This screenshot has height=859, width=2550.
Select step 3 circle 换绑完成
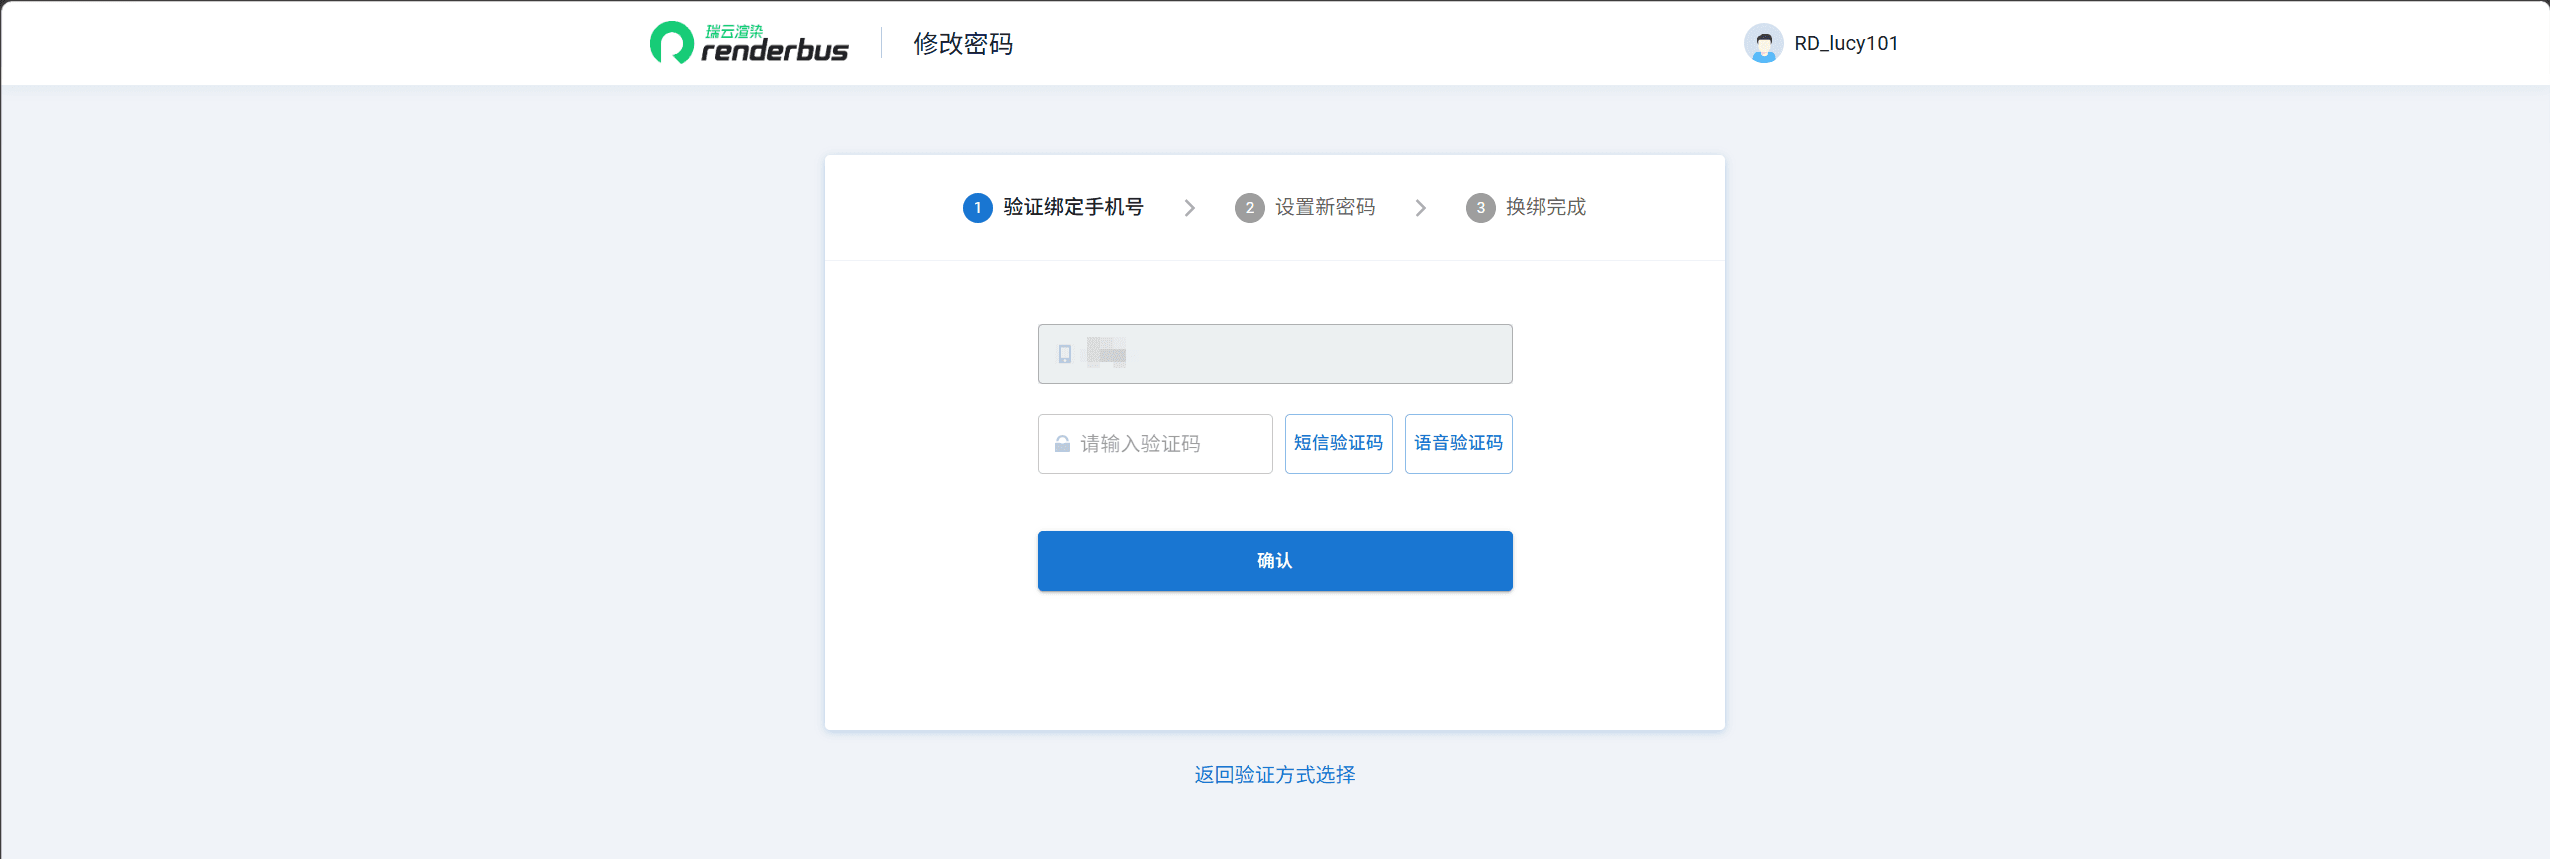1480,208
